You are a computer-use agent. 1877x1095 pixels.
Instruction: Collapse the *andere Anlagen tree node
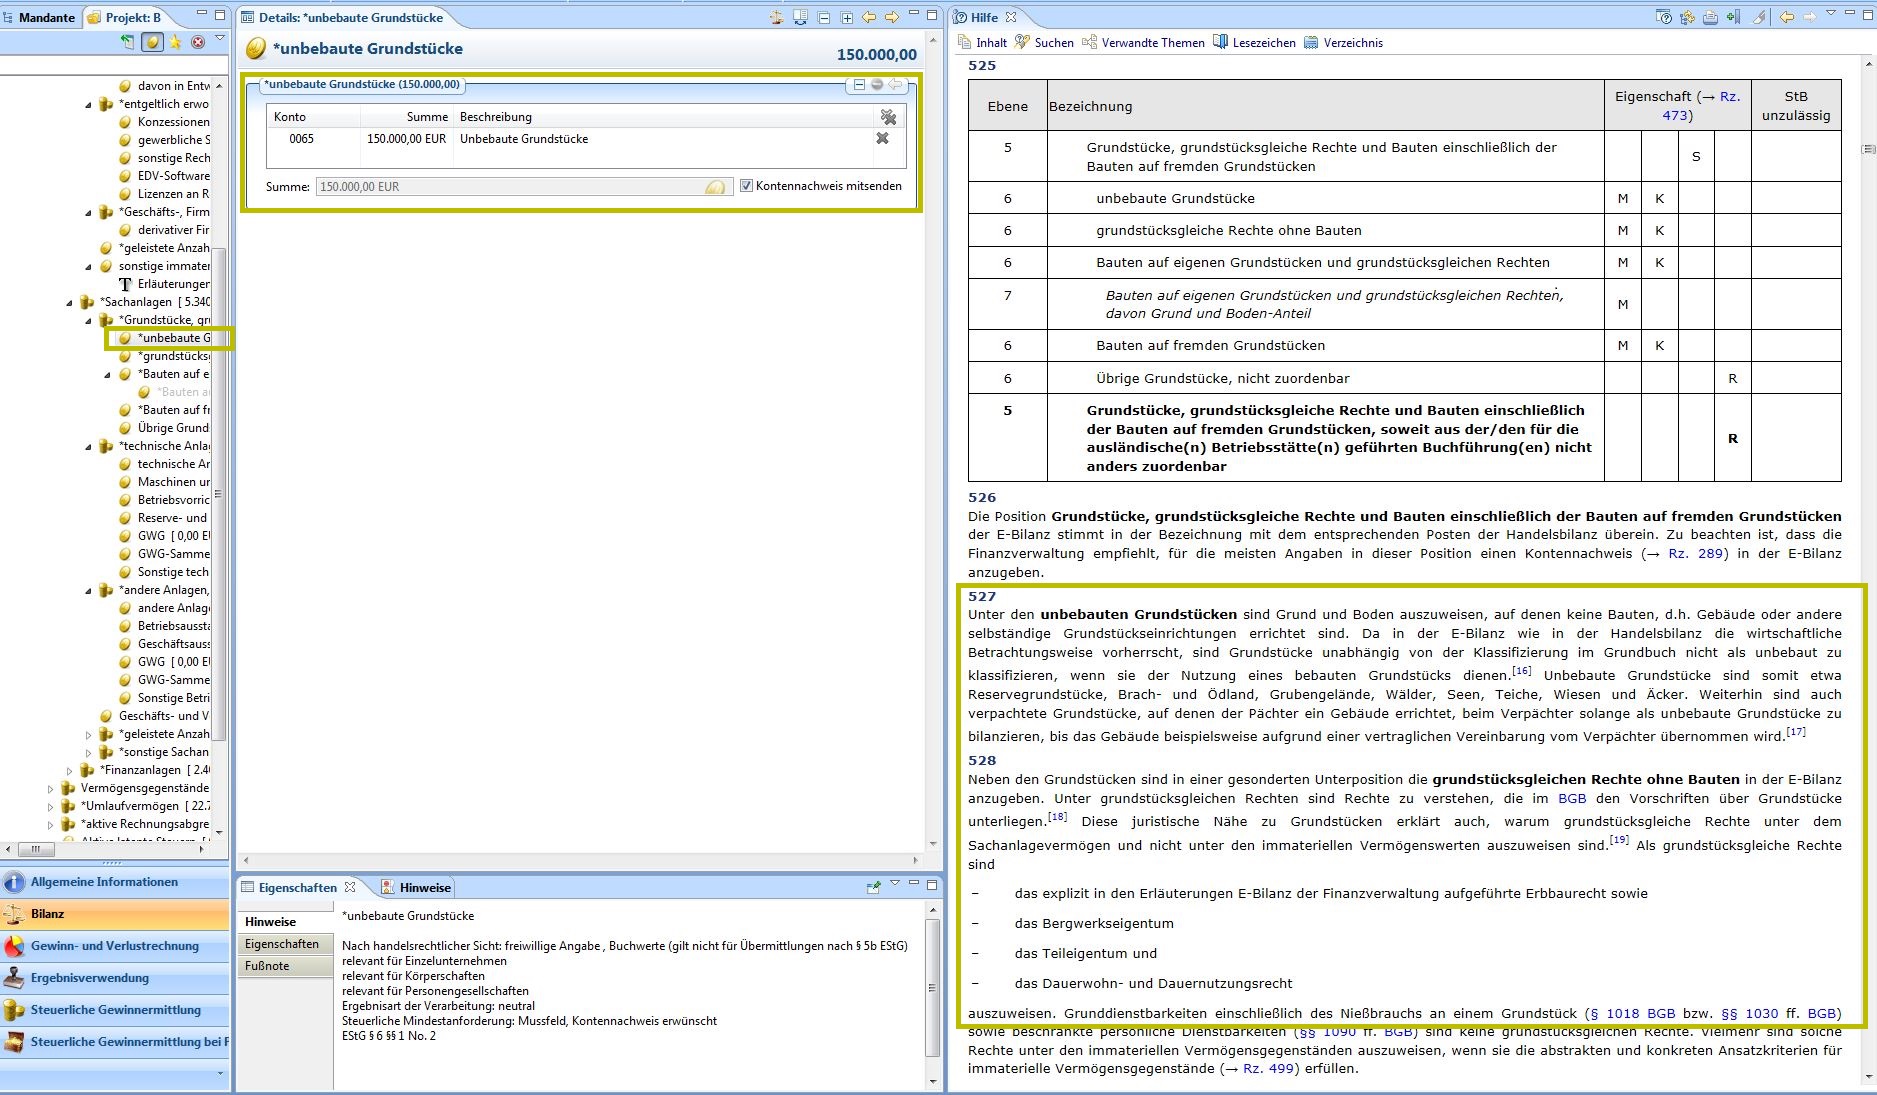pos(88,590)
